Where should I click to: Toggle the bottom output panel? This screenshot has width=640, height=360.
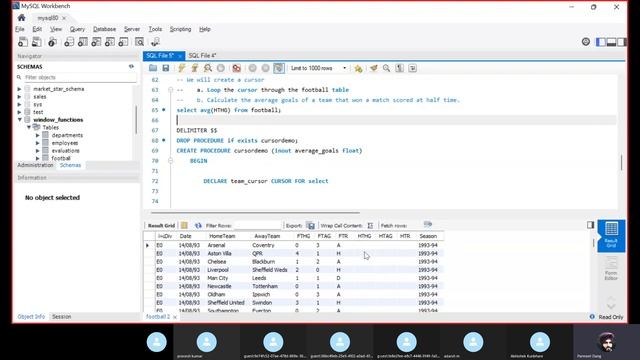[x=611, y=42]
